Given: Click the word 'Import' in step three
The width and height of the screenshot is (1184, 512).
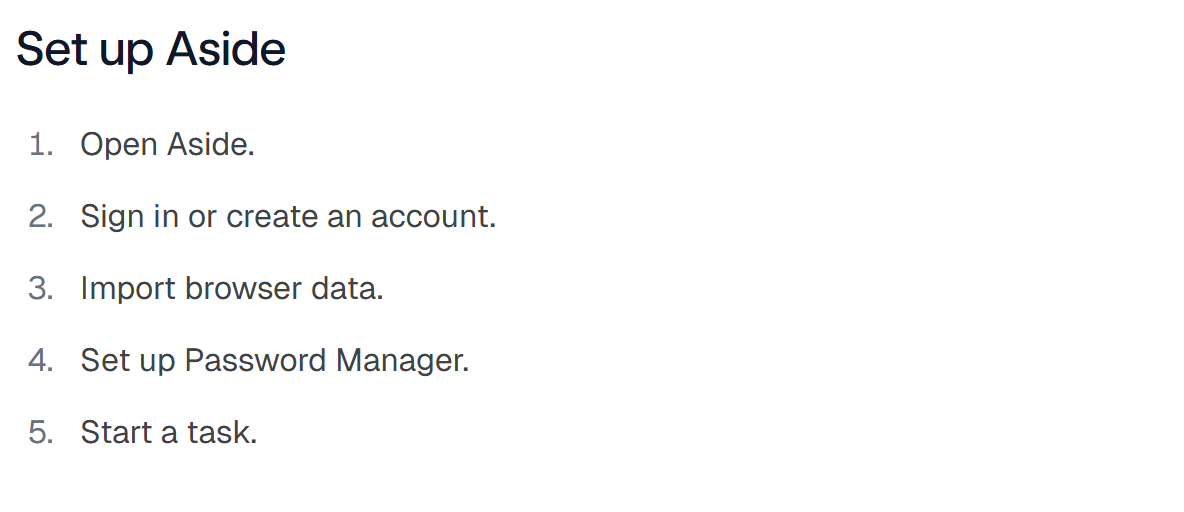Looking at the screenshot, I should [x=128, y=288].
